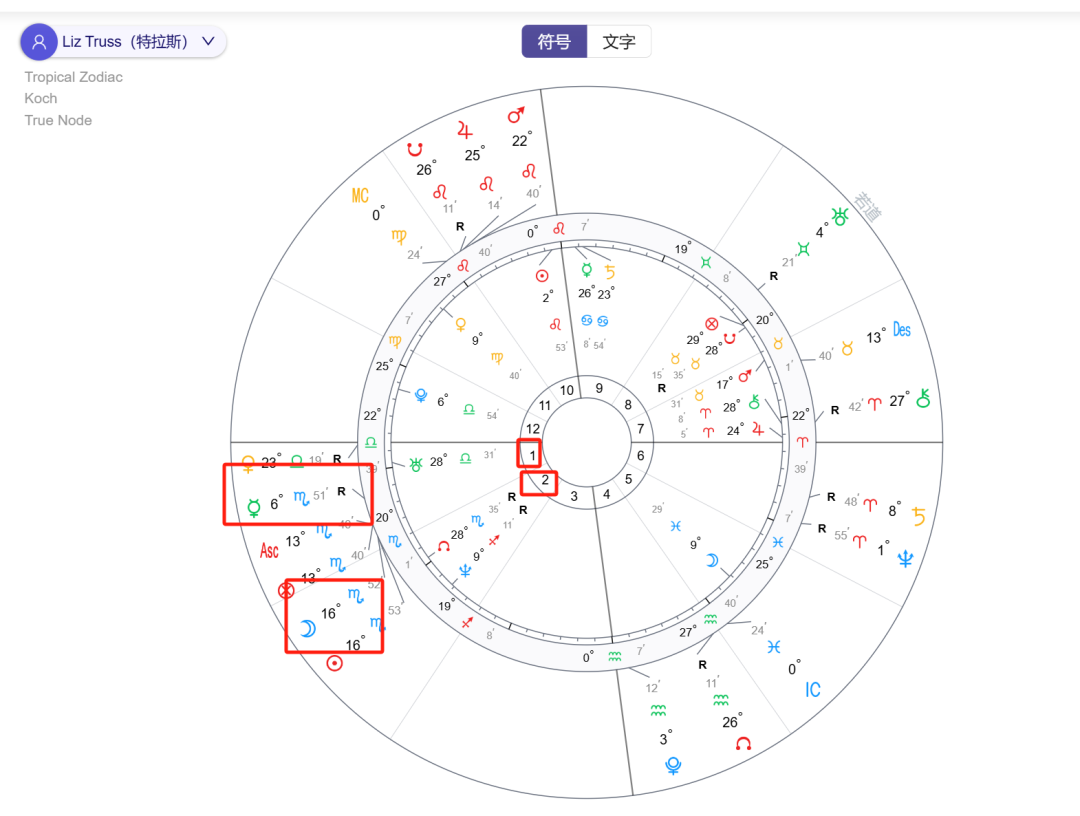Click the Sagittarius glyph at the 19° cusp

click(x=467, y=623)
